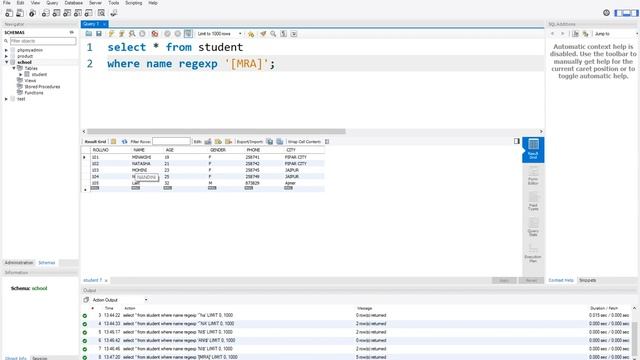Create new schema toolbar icon
640x360 pixels.
46,13
